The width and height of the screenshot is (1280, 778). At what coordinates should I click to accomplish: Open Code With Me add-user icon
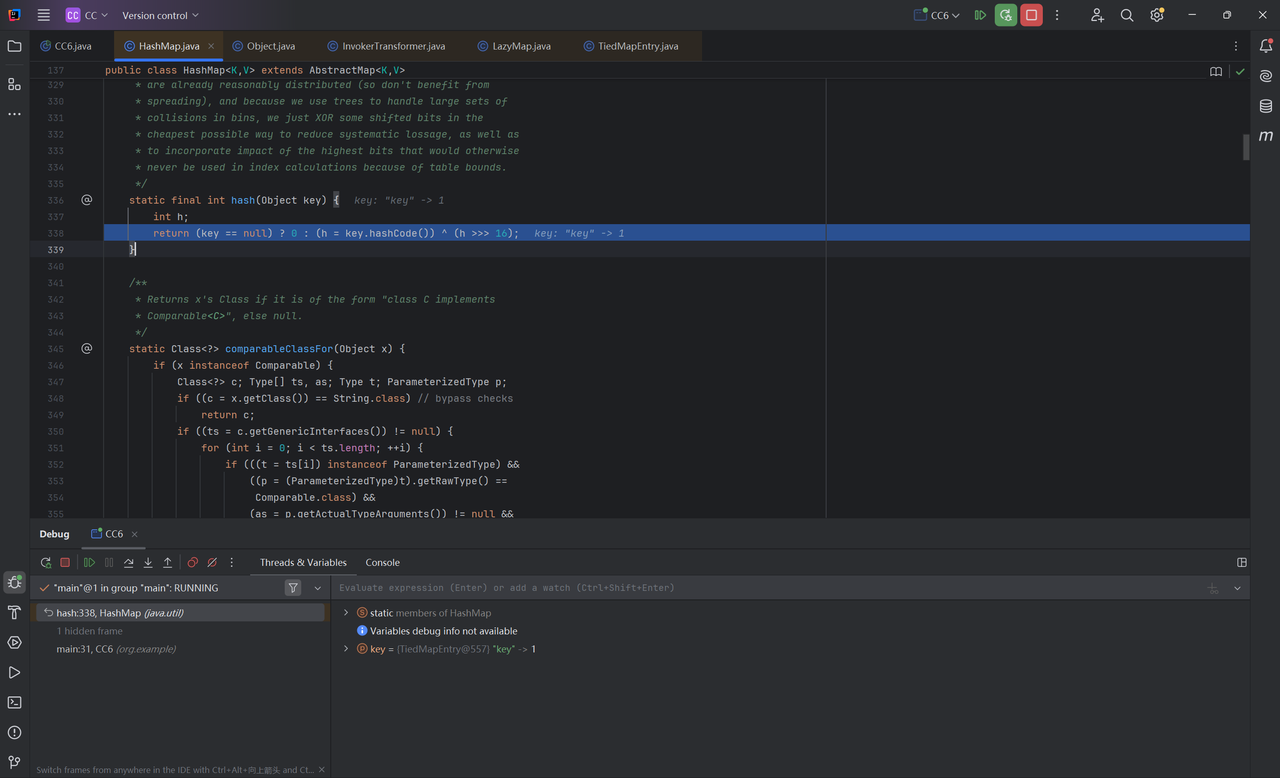1097,15
